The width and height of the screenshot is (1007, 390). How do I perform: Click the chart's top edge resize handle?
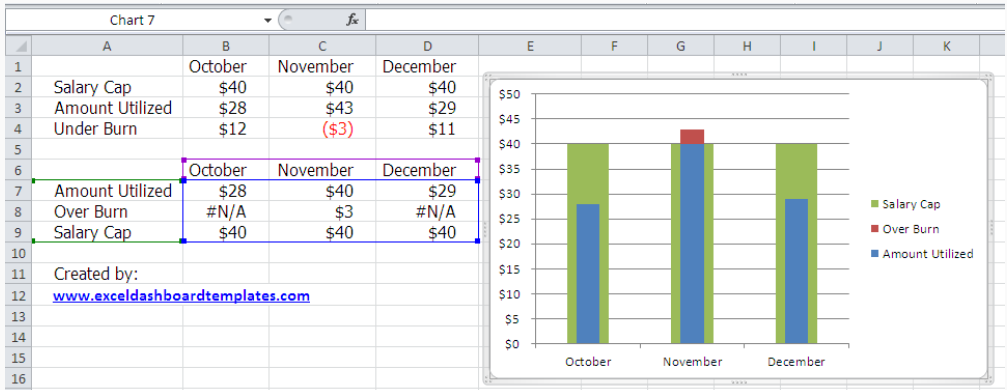pyautogui.click(x=739, y=75)
